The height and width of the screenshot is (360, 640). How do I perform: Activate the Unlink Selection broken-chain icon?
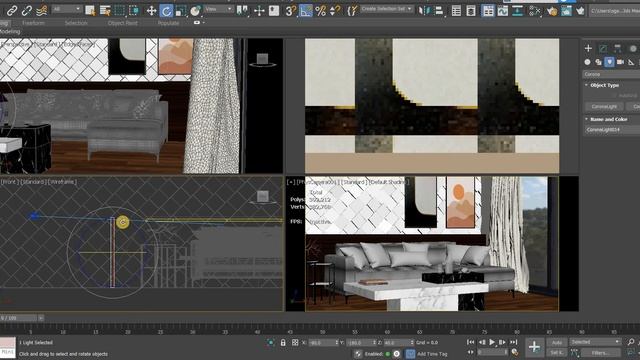(x=27, y=10)
